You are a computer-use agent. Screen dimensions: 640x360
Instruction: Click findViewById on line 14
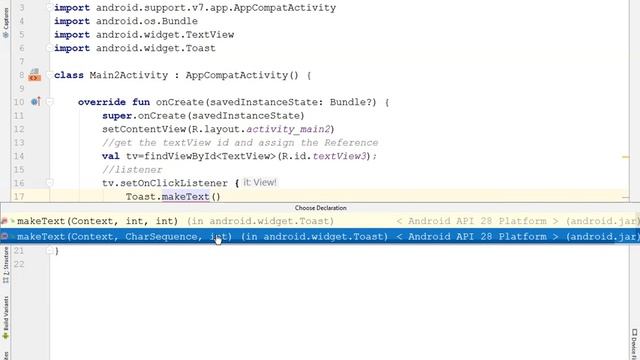tap(180, 156)
